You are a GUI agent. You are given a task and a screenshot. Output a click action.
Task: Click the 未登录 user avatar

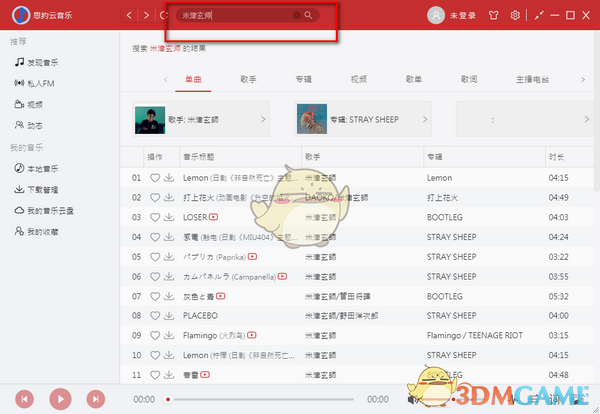(x=435, y=16)
